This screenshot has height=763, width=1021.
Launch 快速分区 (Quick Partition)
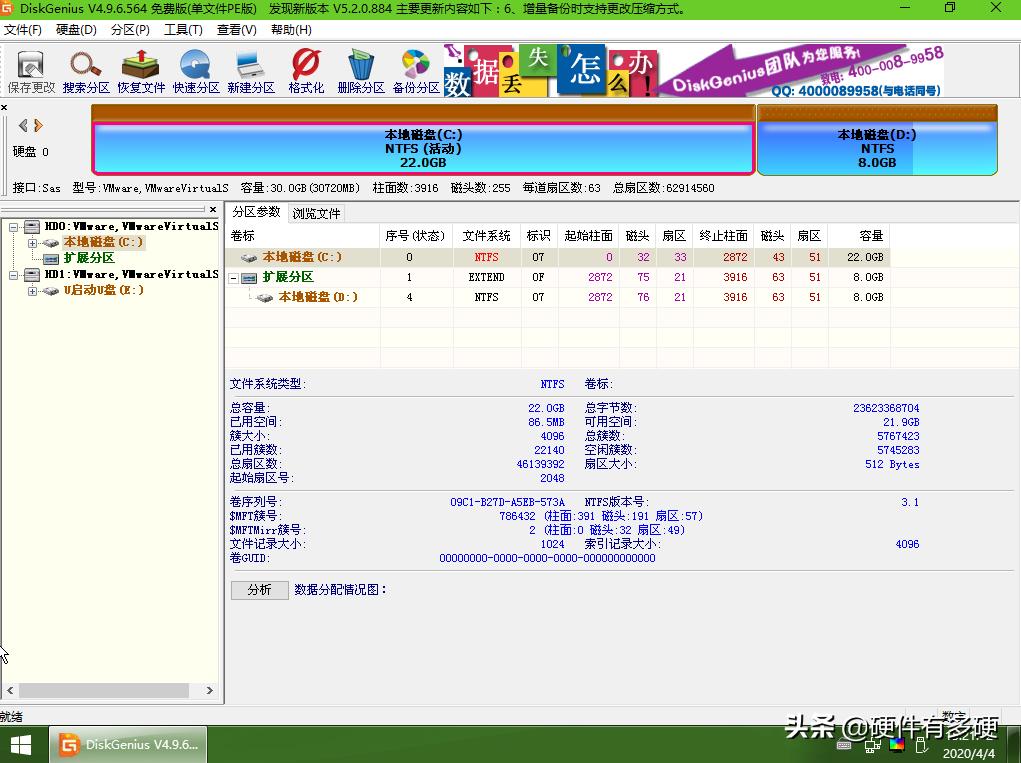(x=195, y=70)
